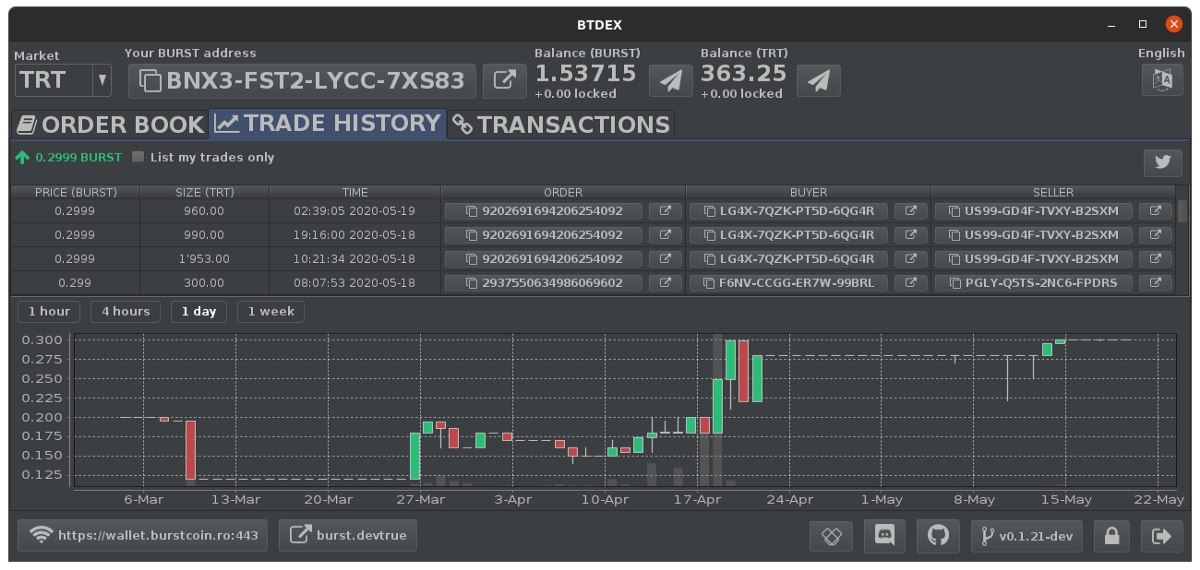
Task: Open the BURST address in explorer icon
Action: pyautogui.click(x=504, y=81)
